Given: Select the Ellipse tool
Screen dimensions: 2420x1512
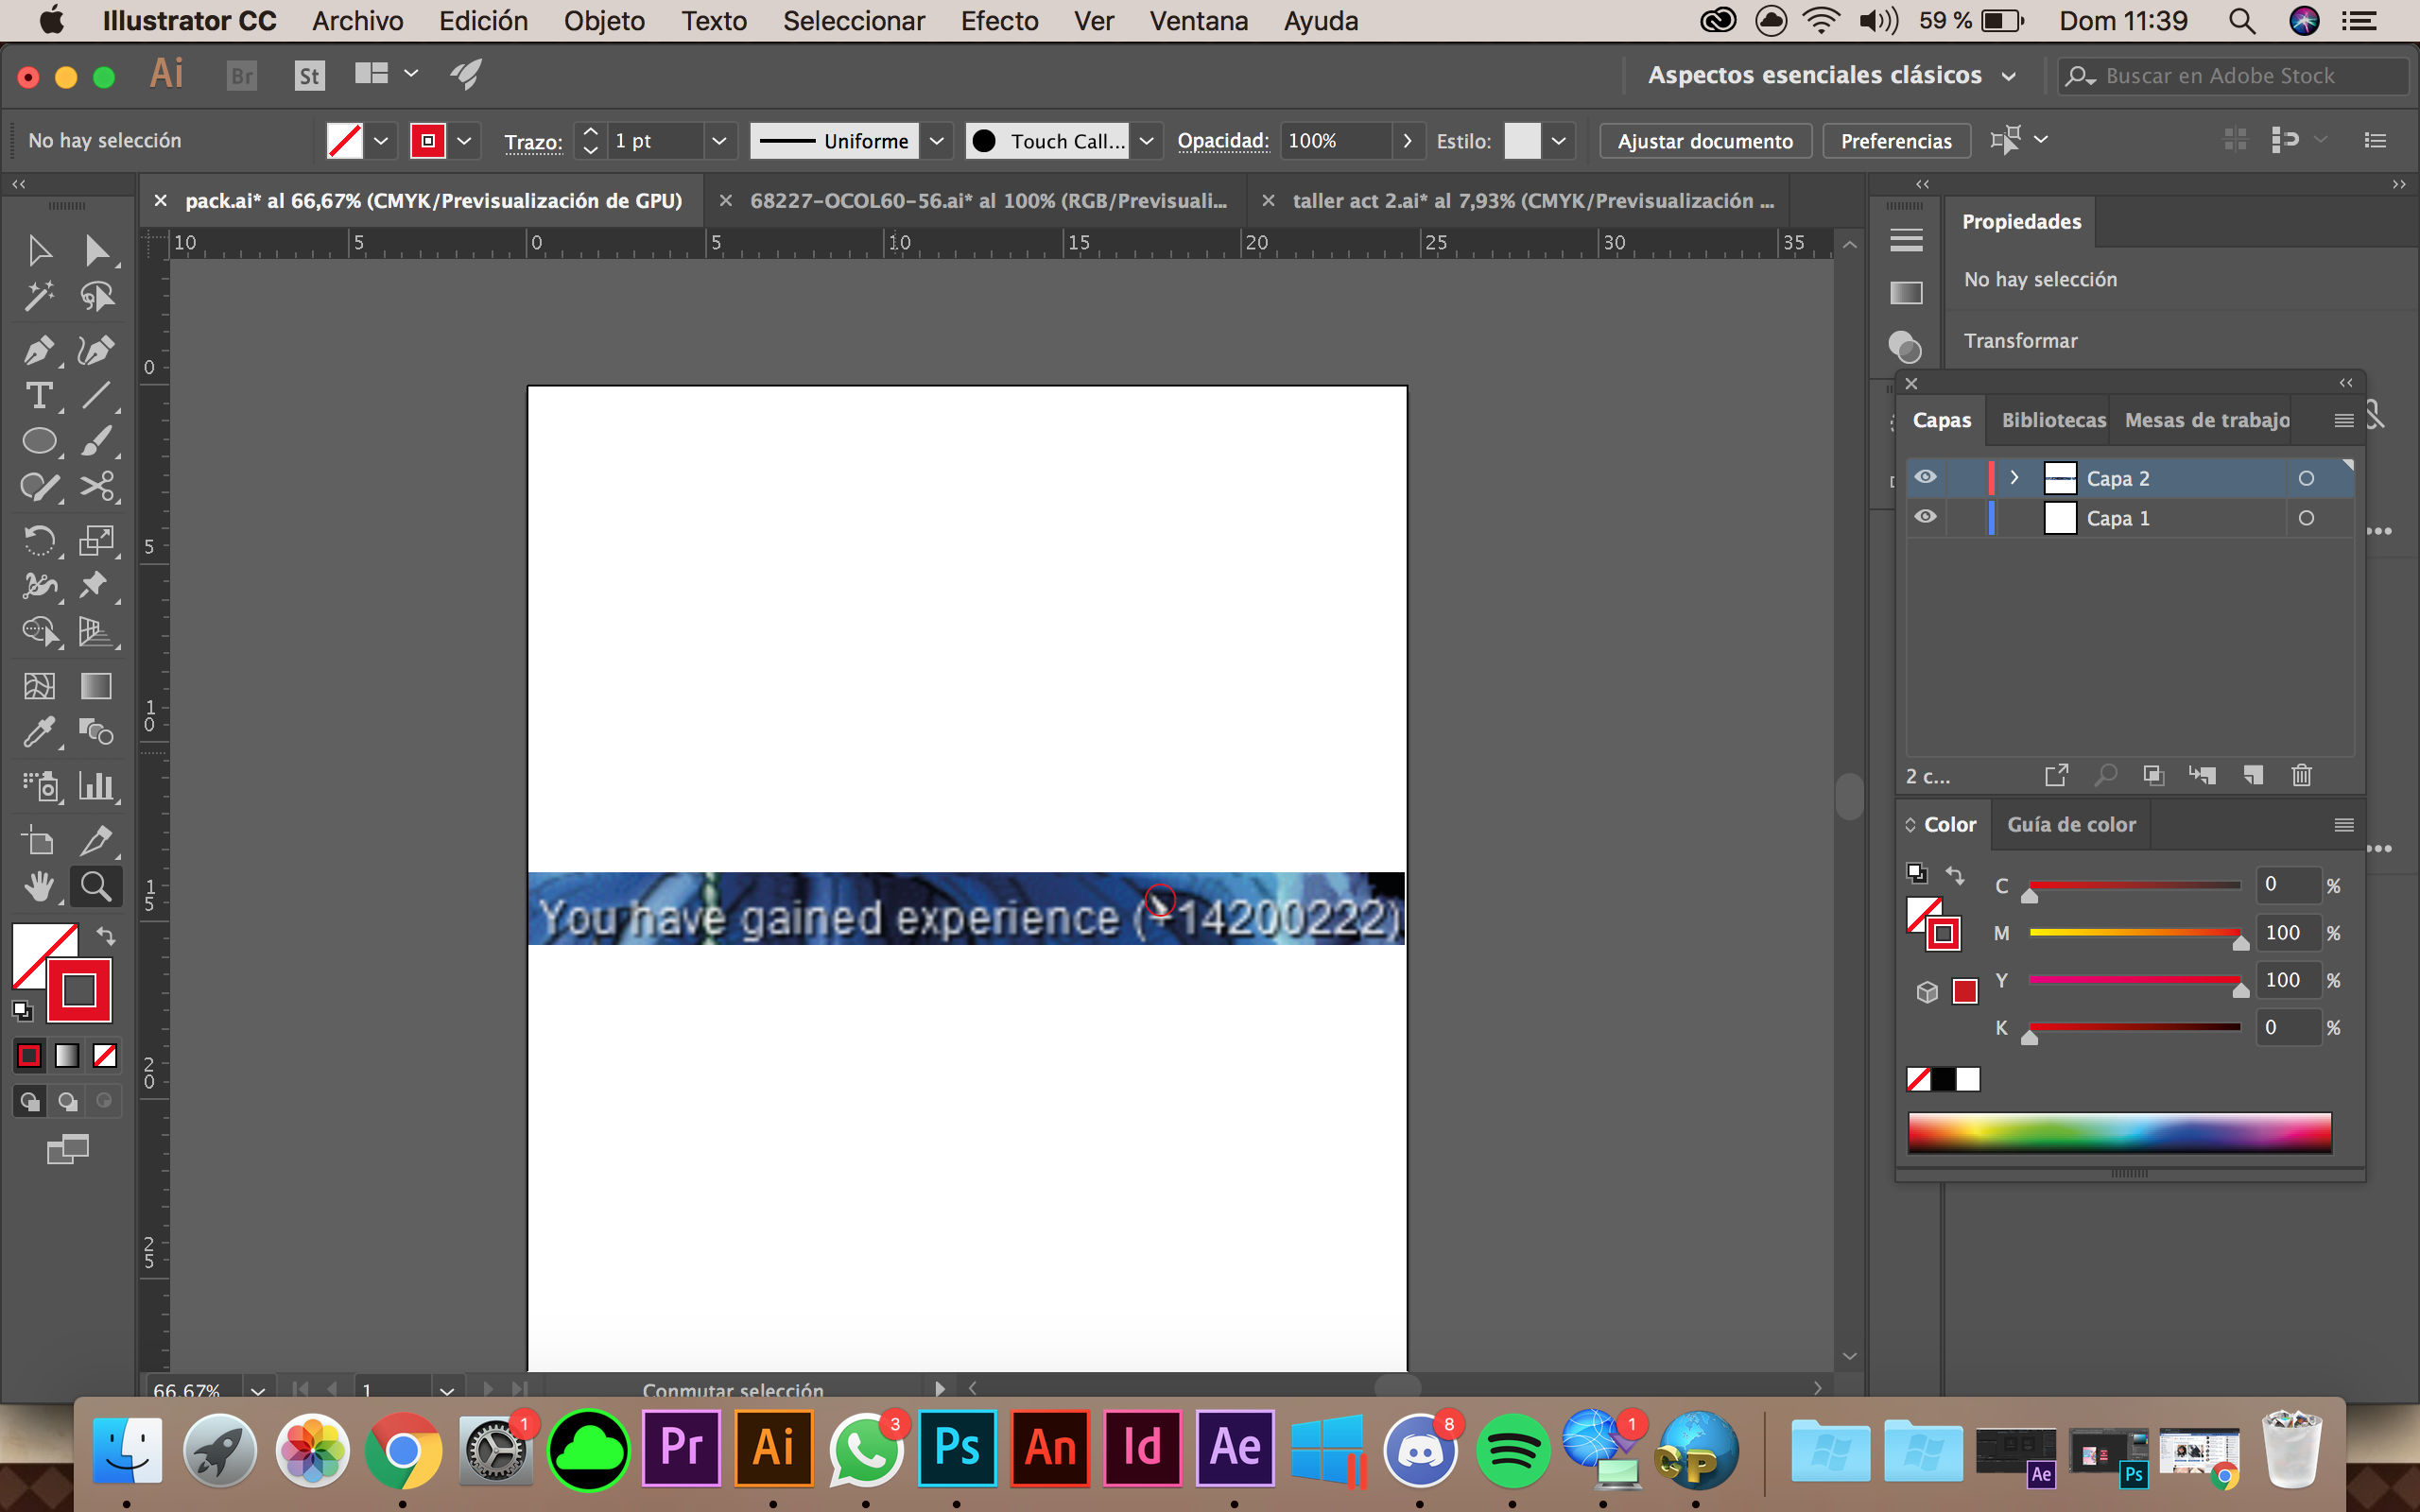Looking at the screenshot, I should 38,441.
